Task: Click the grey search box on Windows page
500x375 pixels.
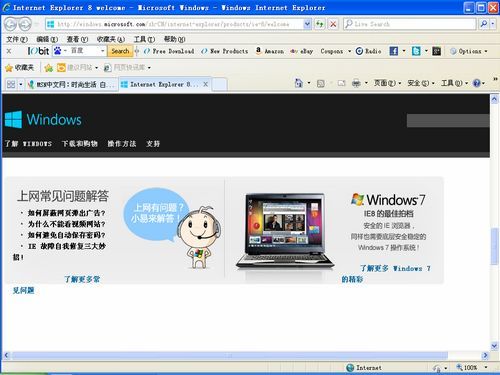Action: [448, 120]
